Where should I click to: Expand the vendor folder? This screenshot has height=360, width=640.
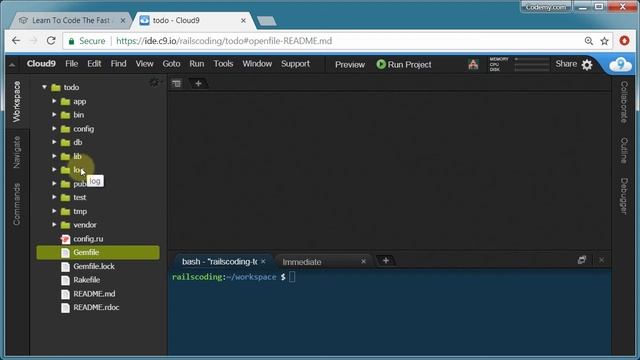(54, 224)
